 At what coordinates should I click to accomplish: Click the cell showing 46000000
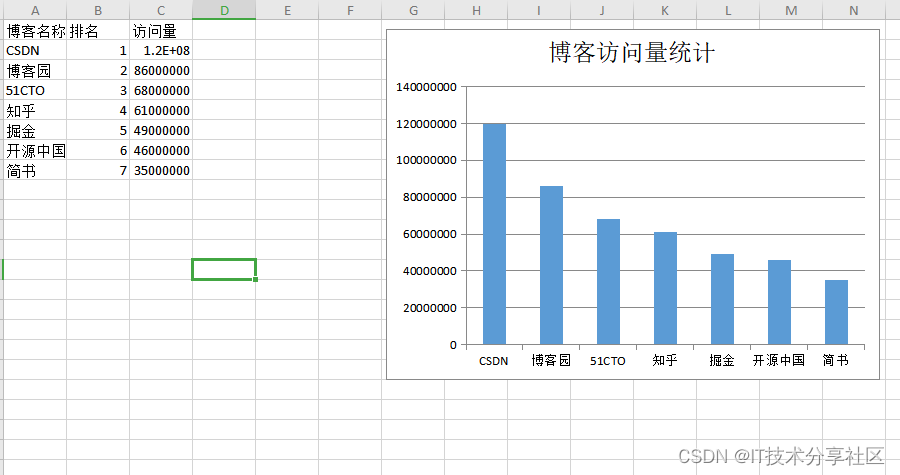(x=161, y=150)
